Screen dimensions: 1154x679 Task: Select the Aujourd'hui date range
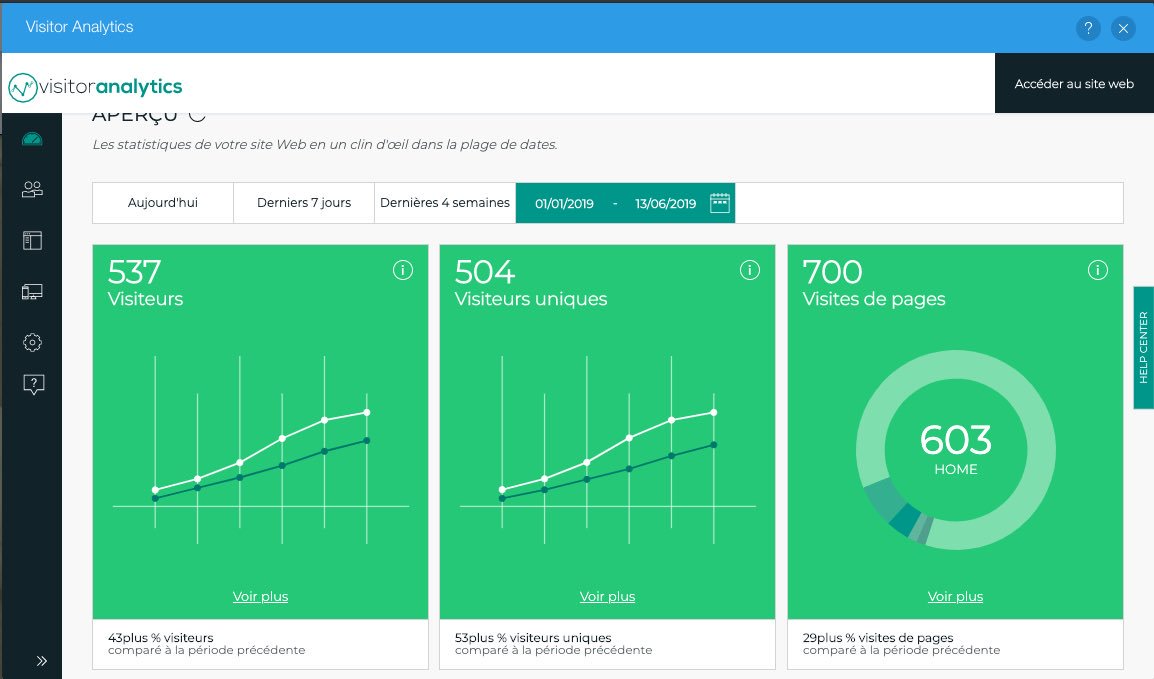tap(163, 203)
